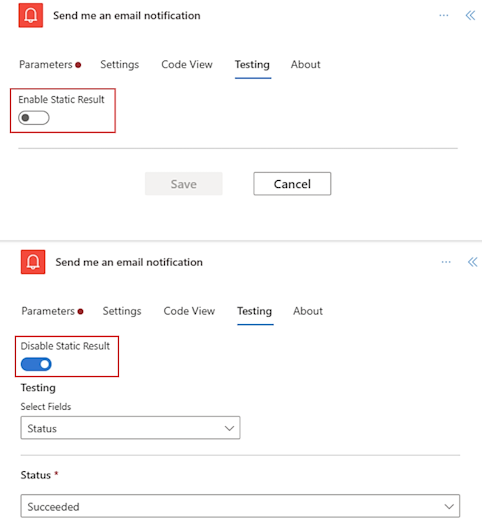Click the Cancel button

coord(292,184)
